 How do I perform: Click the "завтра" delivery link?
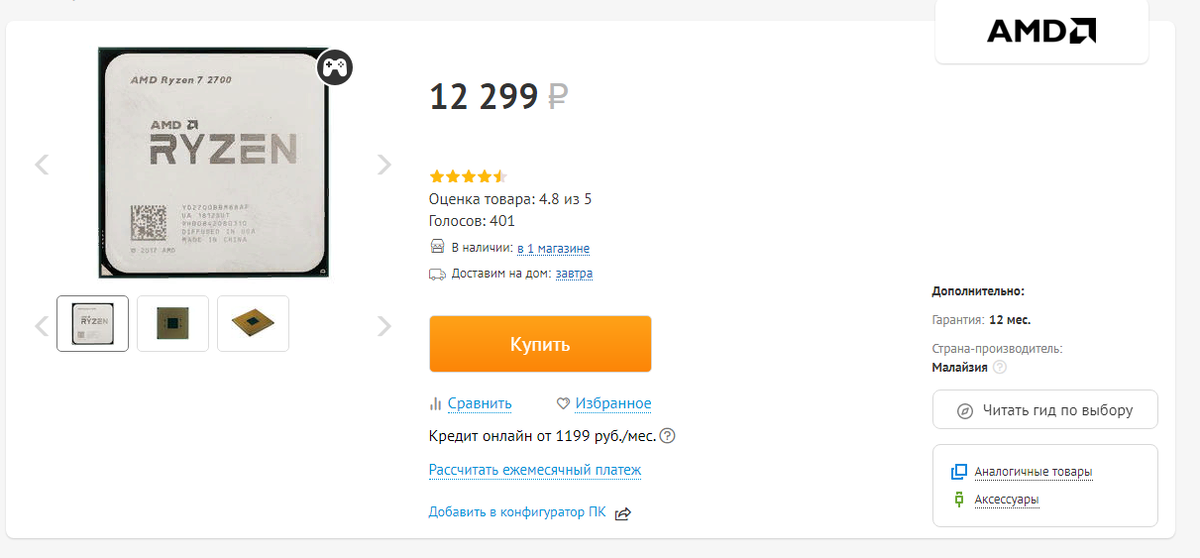click(574, 273)
